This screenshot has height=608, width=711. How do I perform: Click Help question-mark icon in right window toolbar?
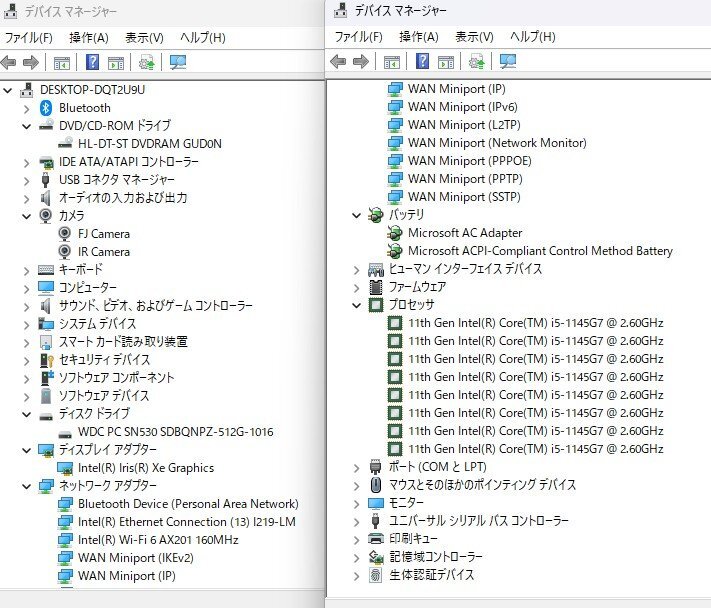pos(423,61)
